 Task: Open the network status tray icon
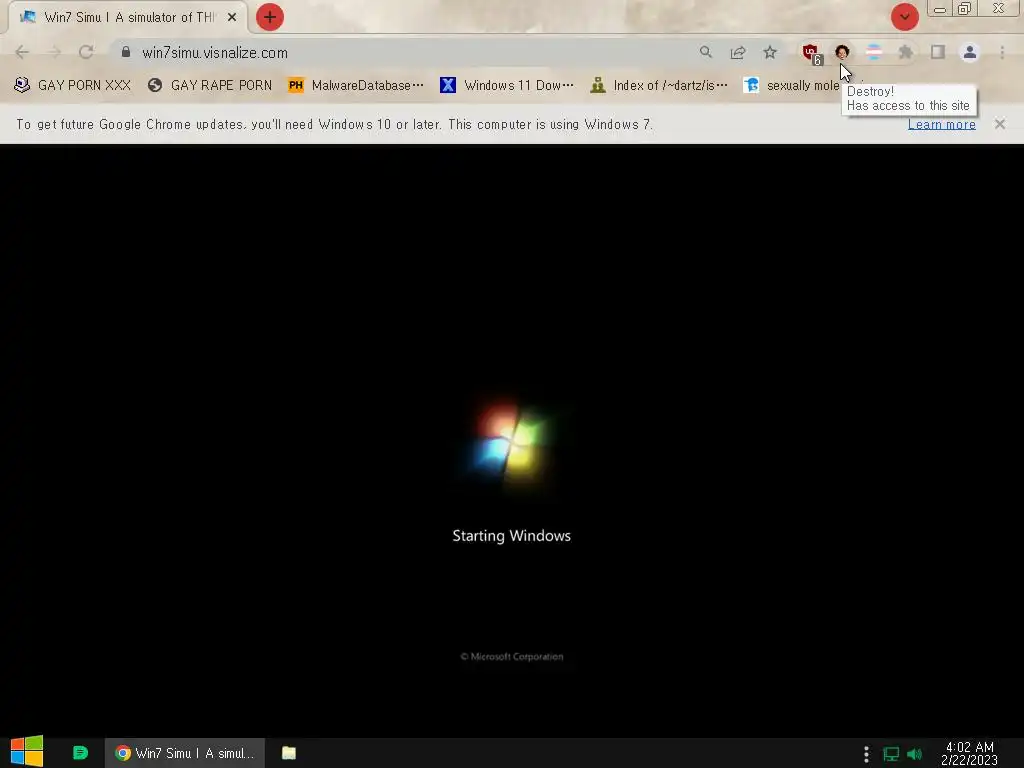point(891,754)
